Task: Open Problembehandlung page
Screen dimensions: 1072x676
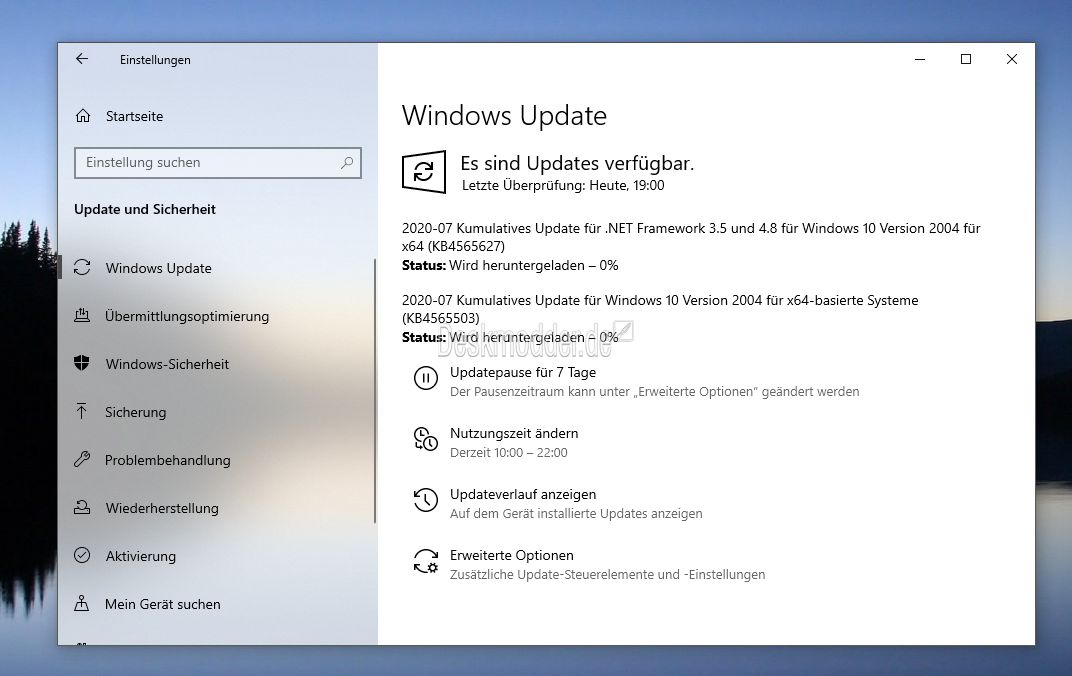Action: pos(168,460)
